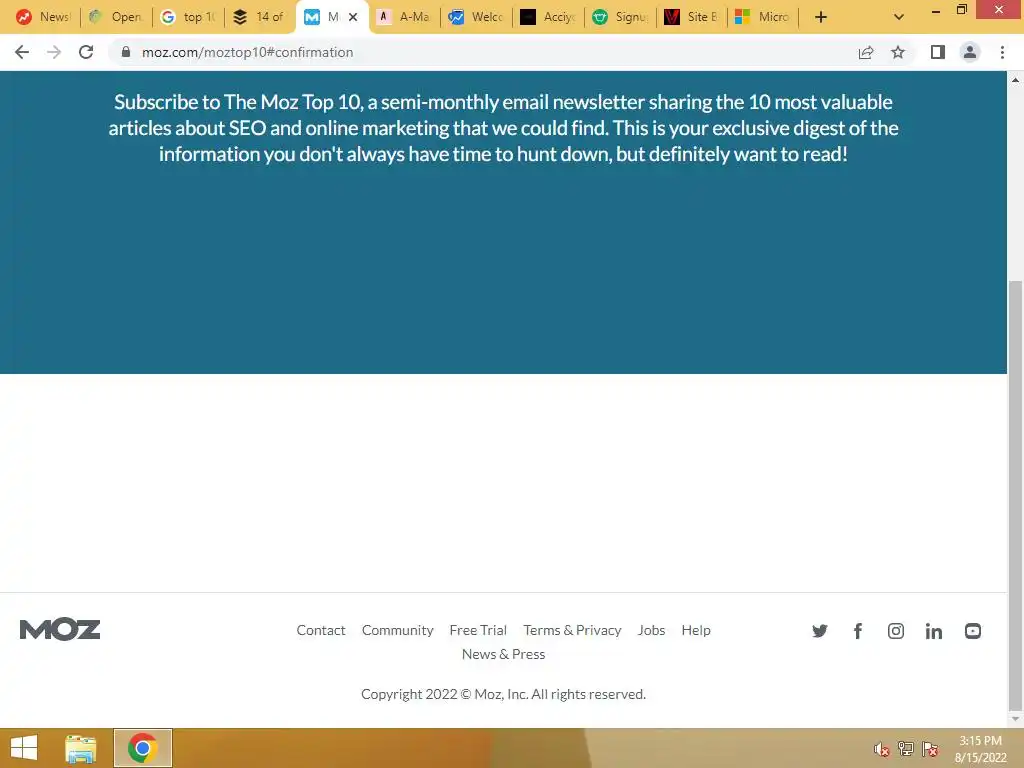
Task: Click the muted volume tray icon
Action: pyautogui.click(x=882, y=749)
